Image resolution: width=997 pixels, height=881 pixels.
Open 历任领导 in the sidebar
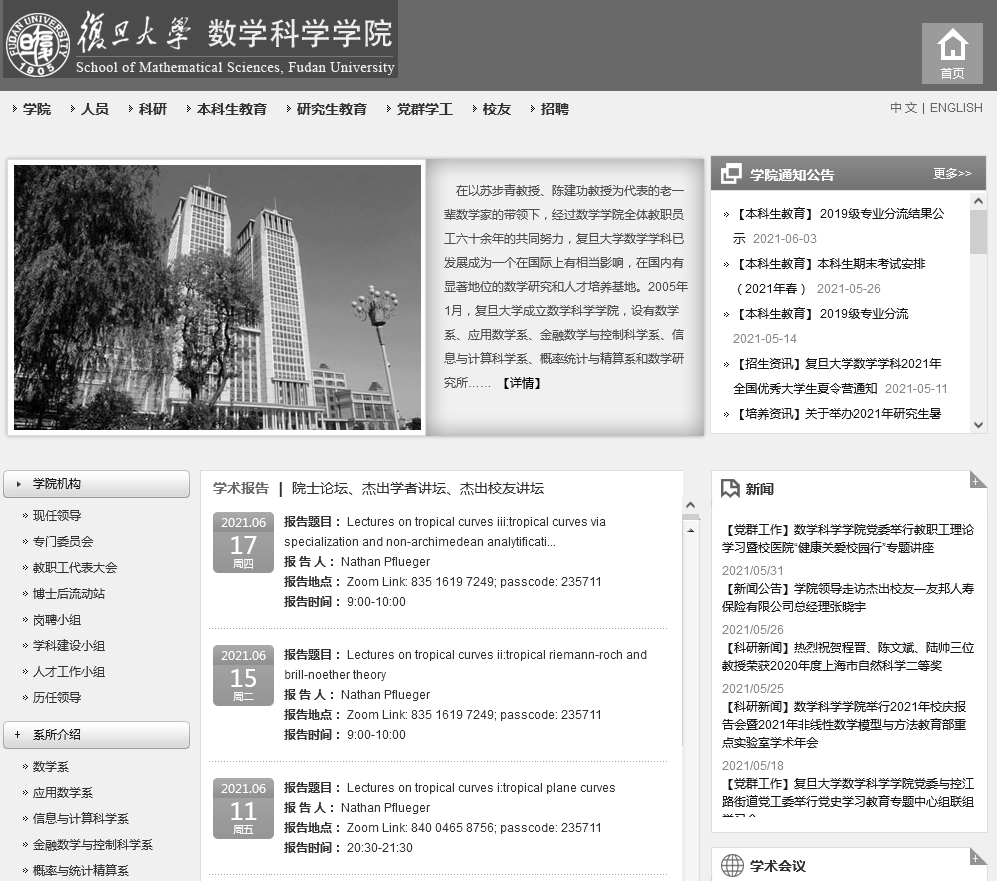coord(57,698)
